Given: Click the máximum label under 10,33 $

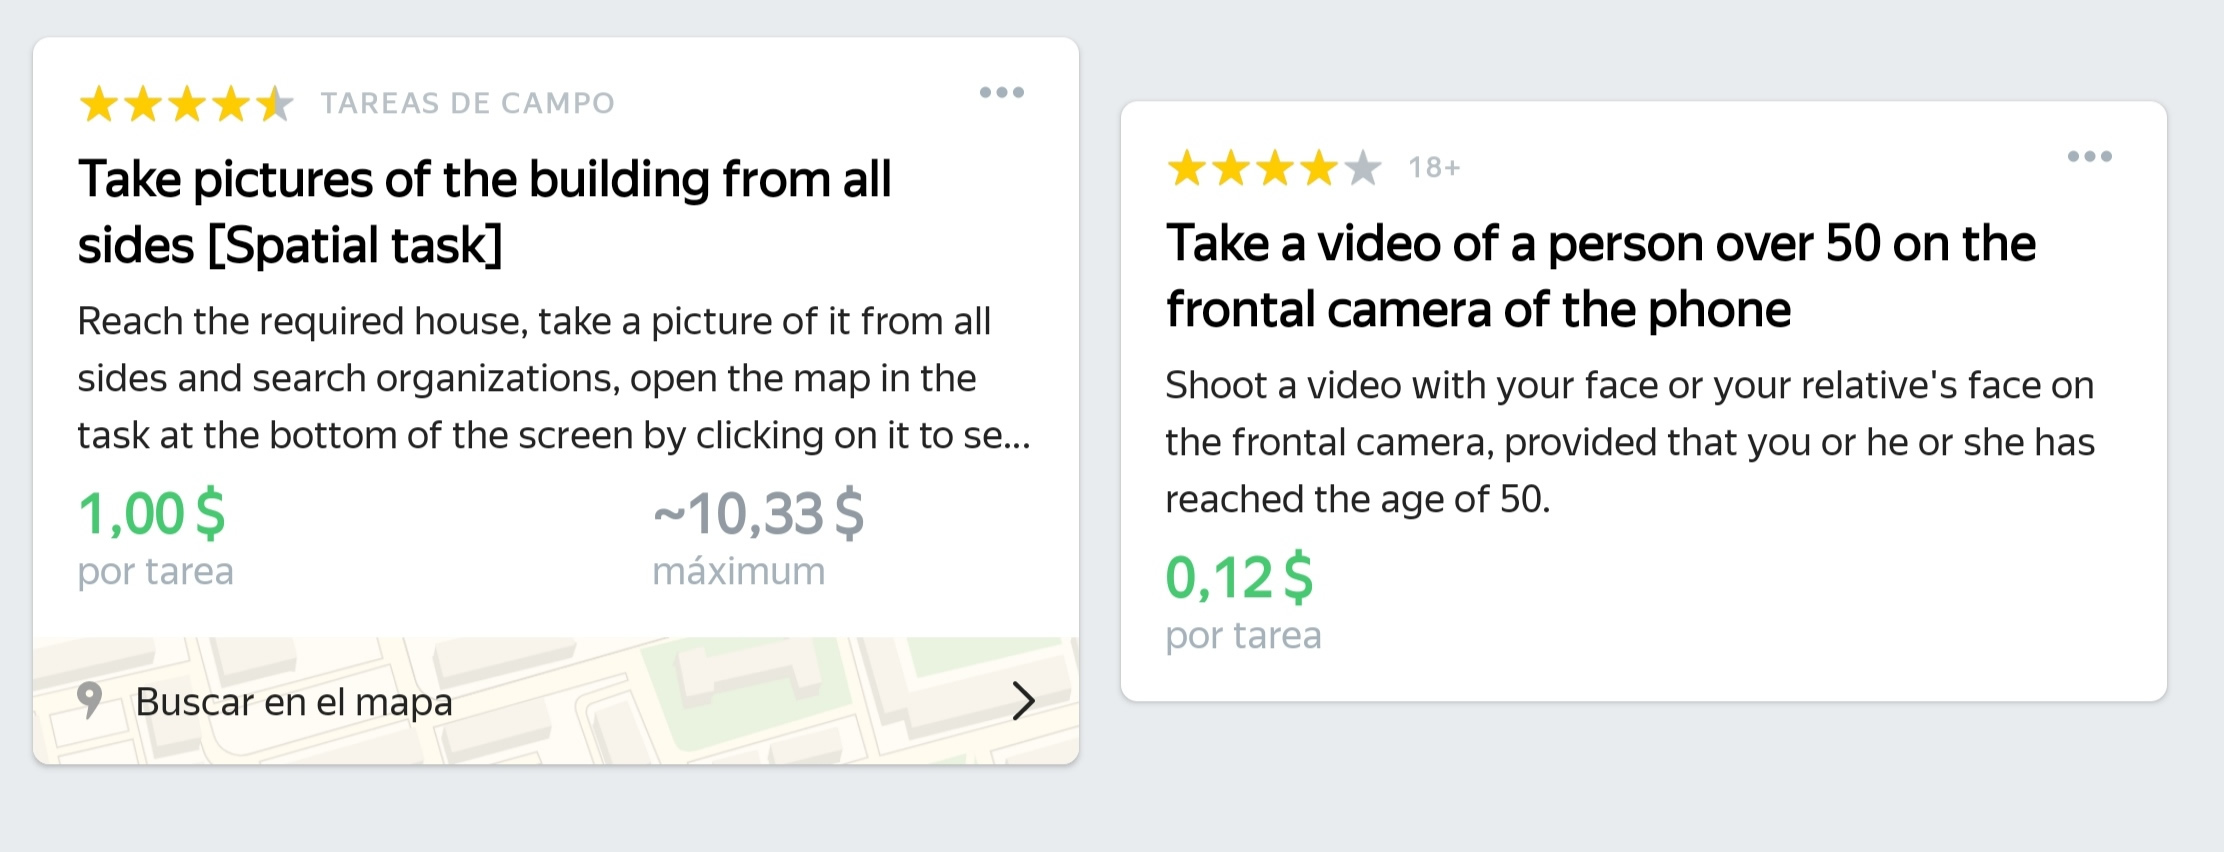Looking at the screenshot, I should tap(738, 572).
